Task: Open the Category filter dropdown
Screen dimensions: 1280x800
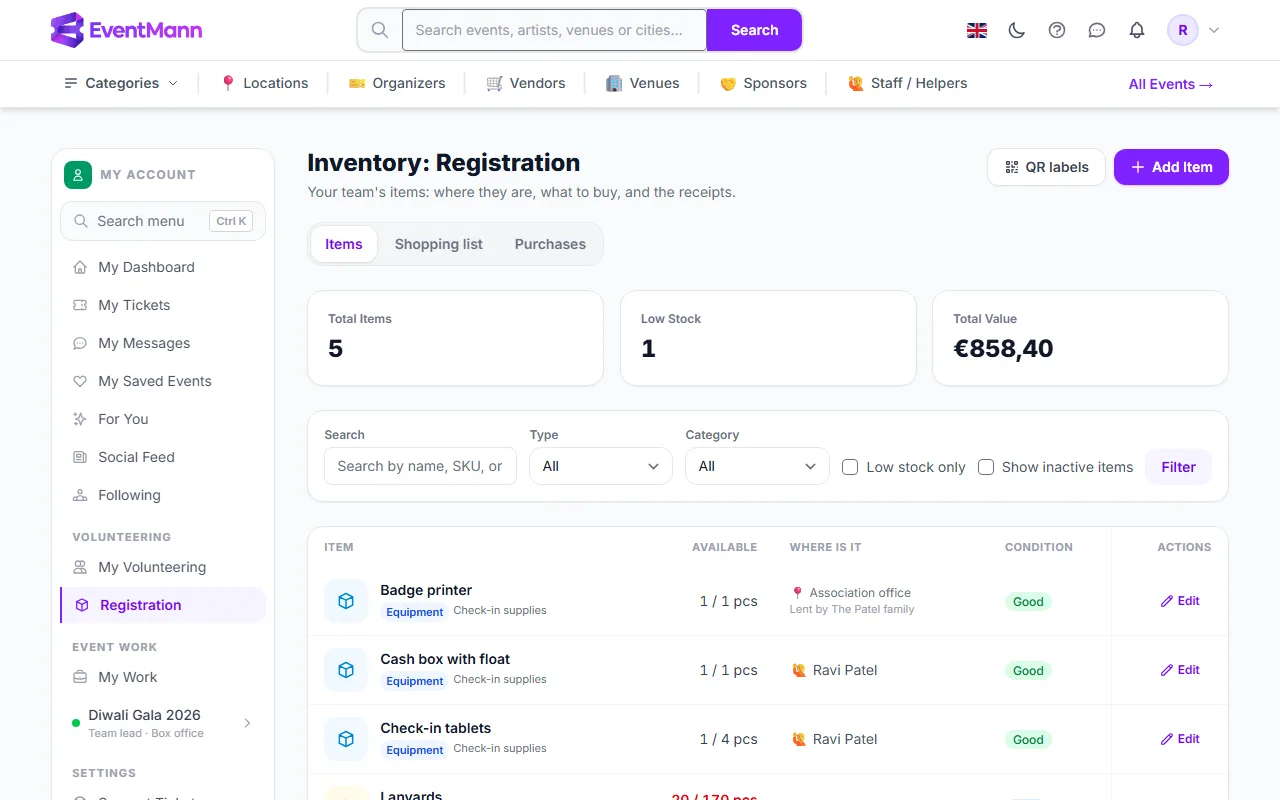Action: click(757, 466)
